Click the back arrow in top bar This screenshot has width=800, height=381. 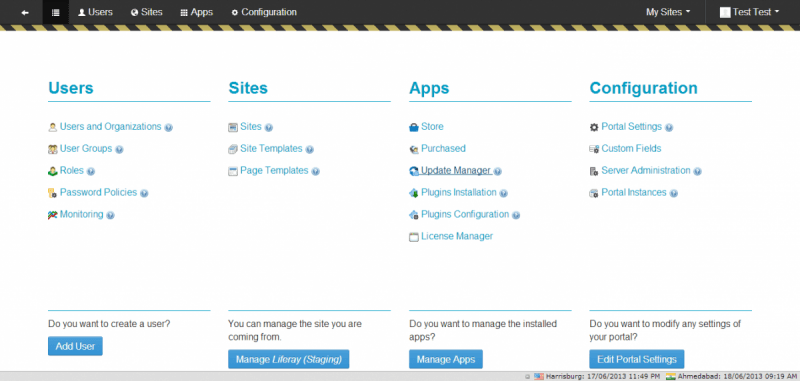coord(25,12)
